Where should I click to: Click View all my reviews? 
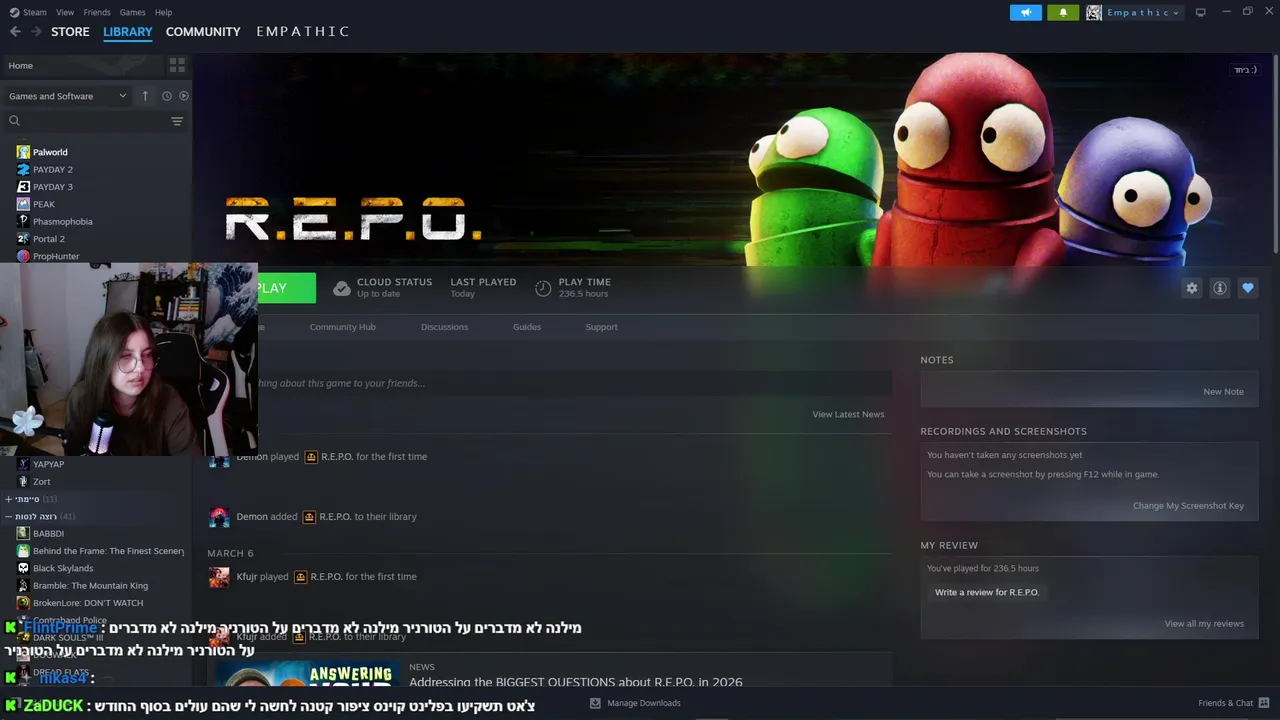tap(1204, 624)
